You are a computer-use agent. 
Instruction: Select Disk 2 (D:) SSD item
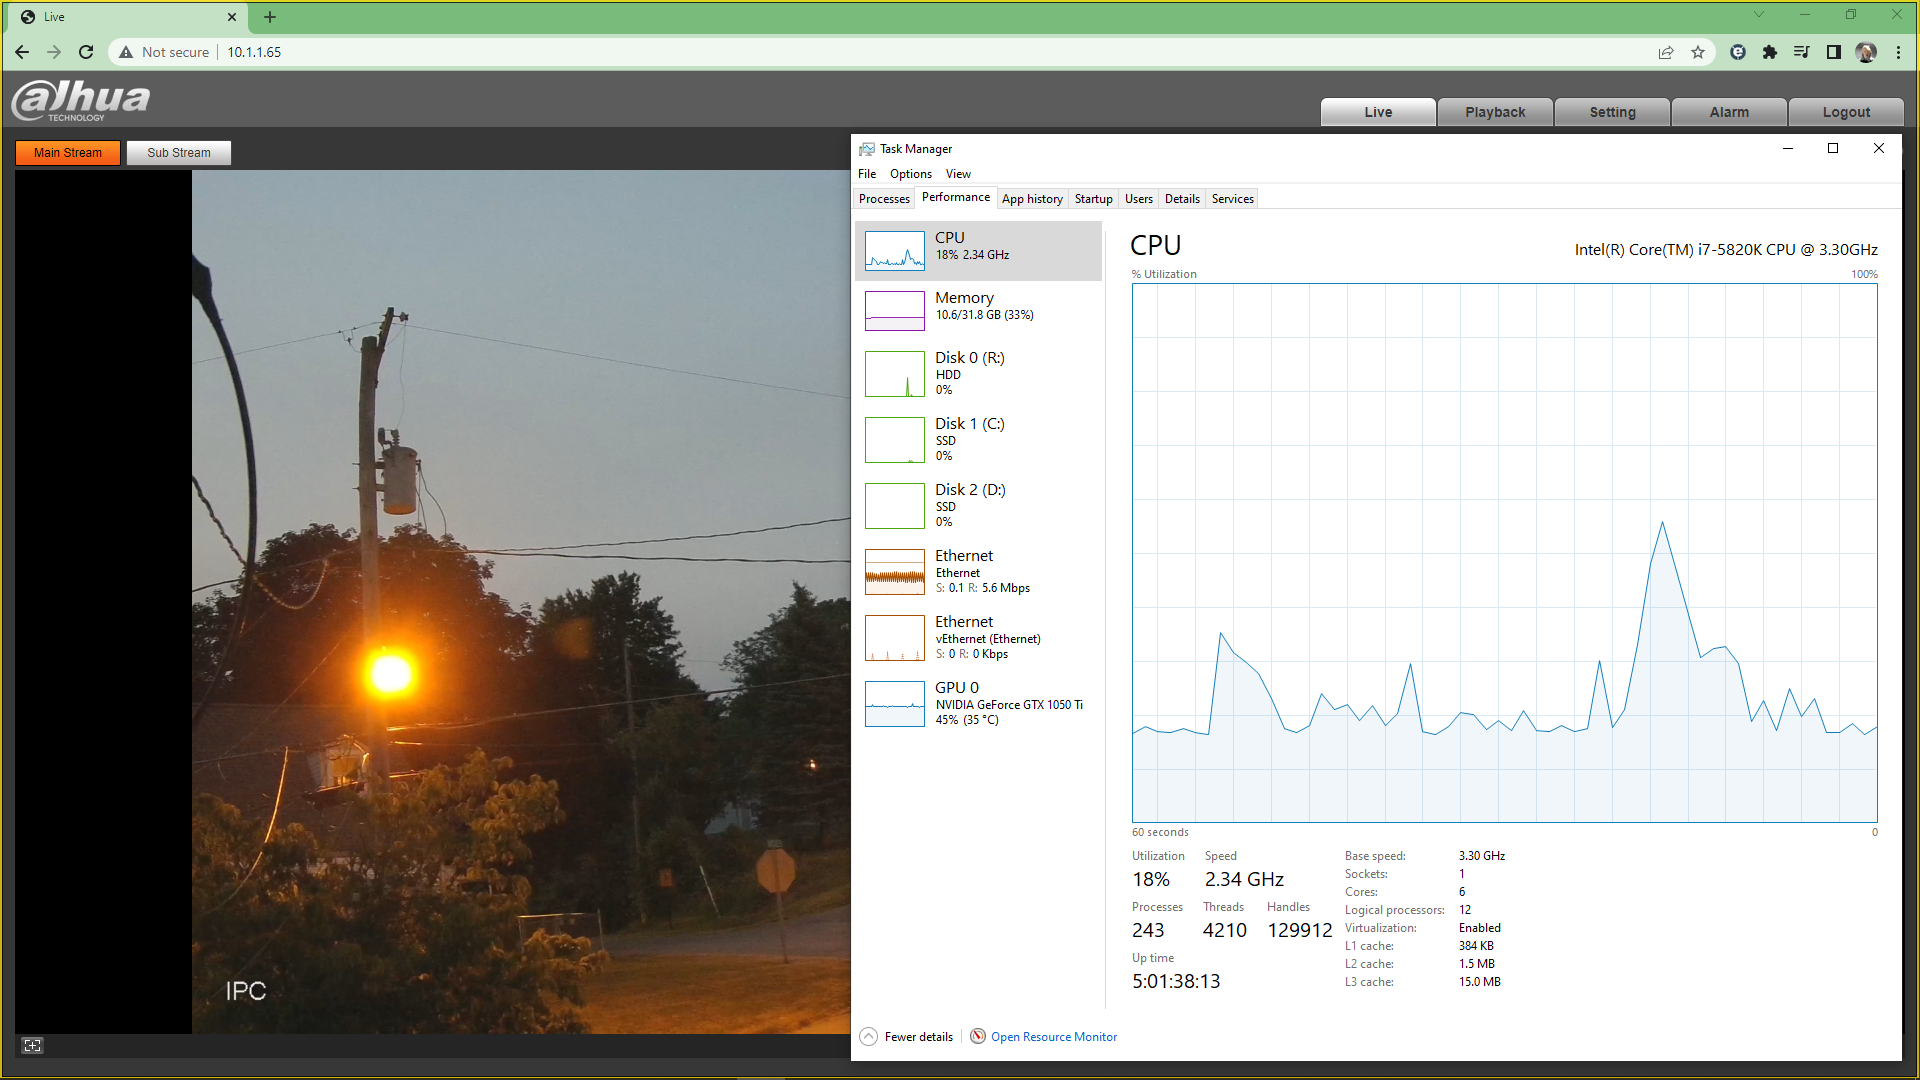tap(978, 505)
